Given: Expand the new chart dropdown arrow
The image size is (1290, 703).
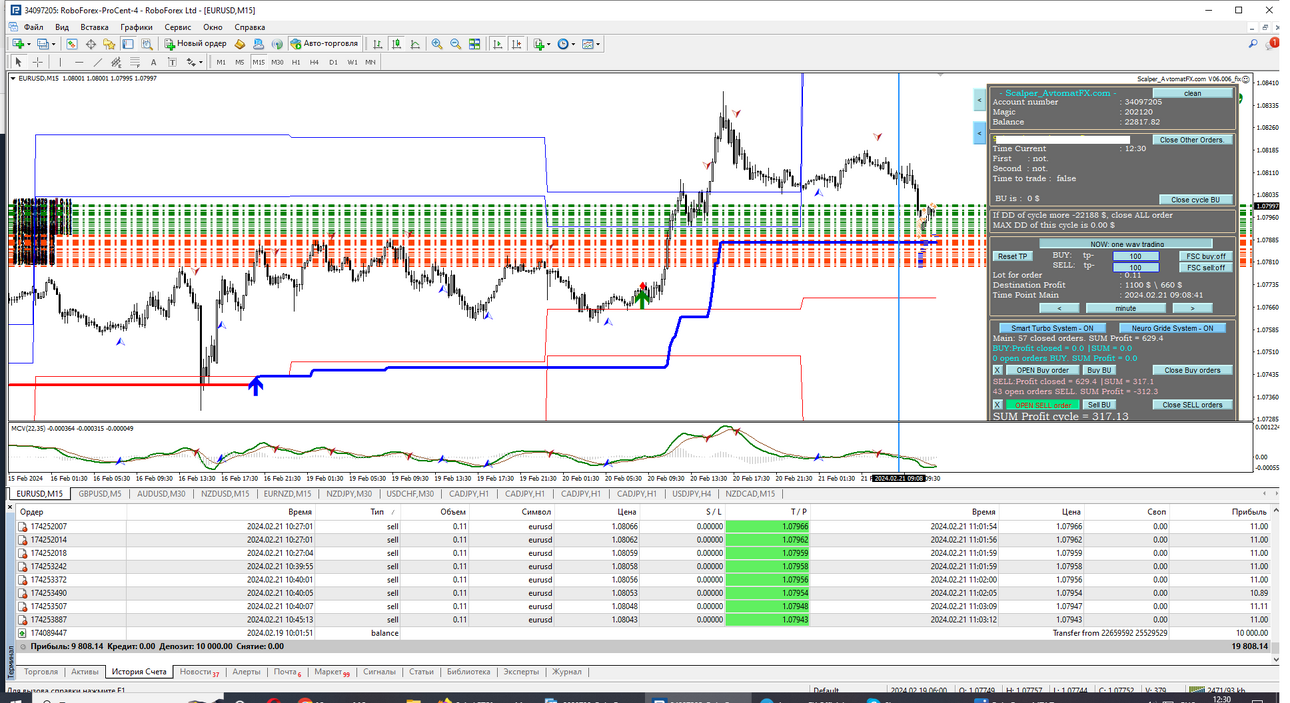Looking at the screenshot, I should pyautogui.click(x=29, y=44).
